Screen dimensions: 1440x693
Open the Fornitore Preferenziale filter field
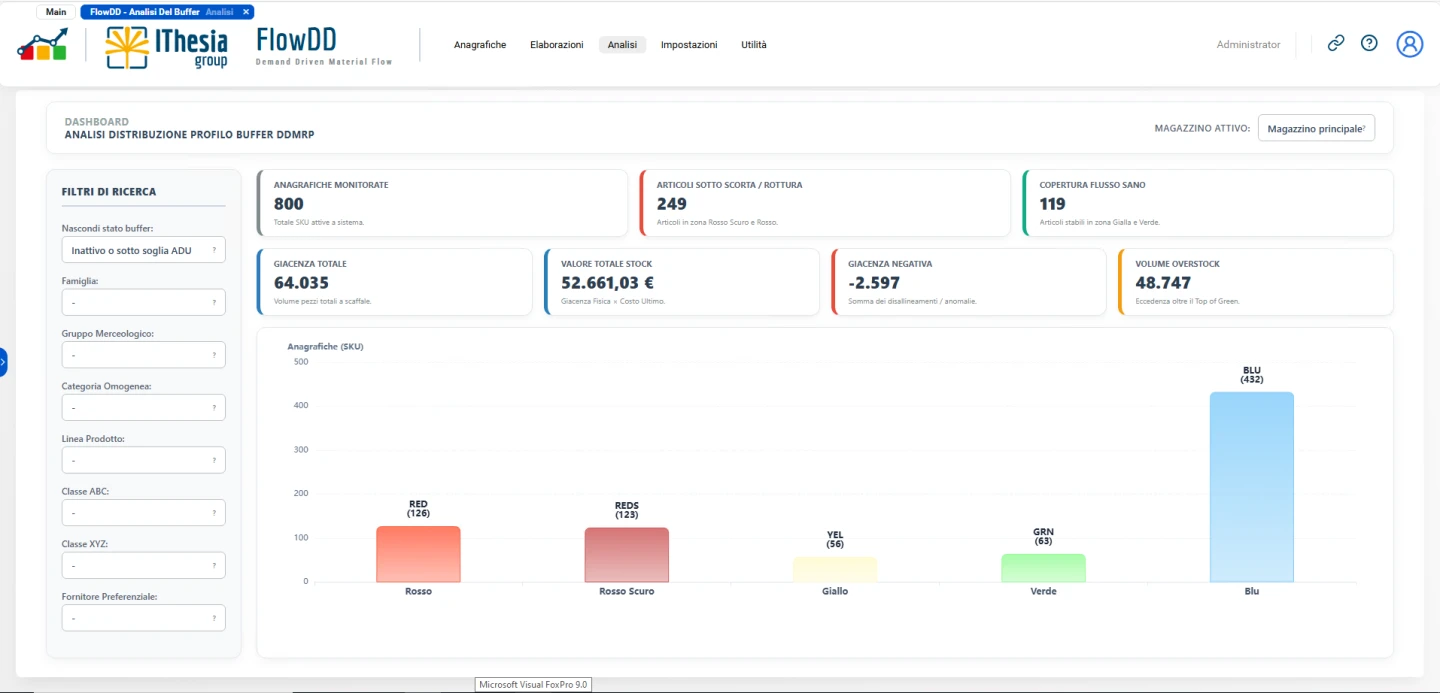click(143, 618)
